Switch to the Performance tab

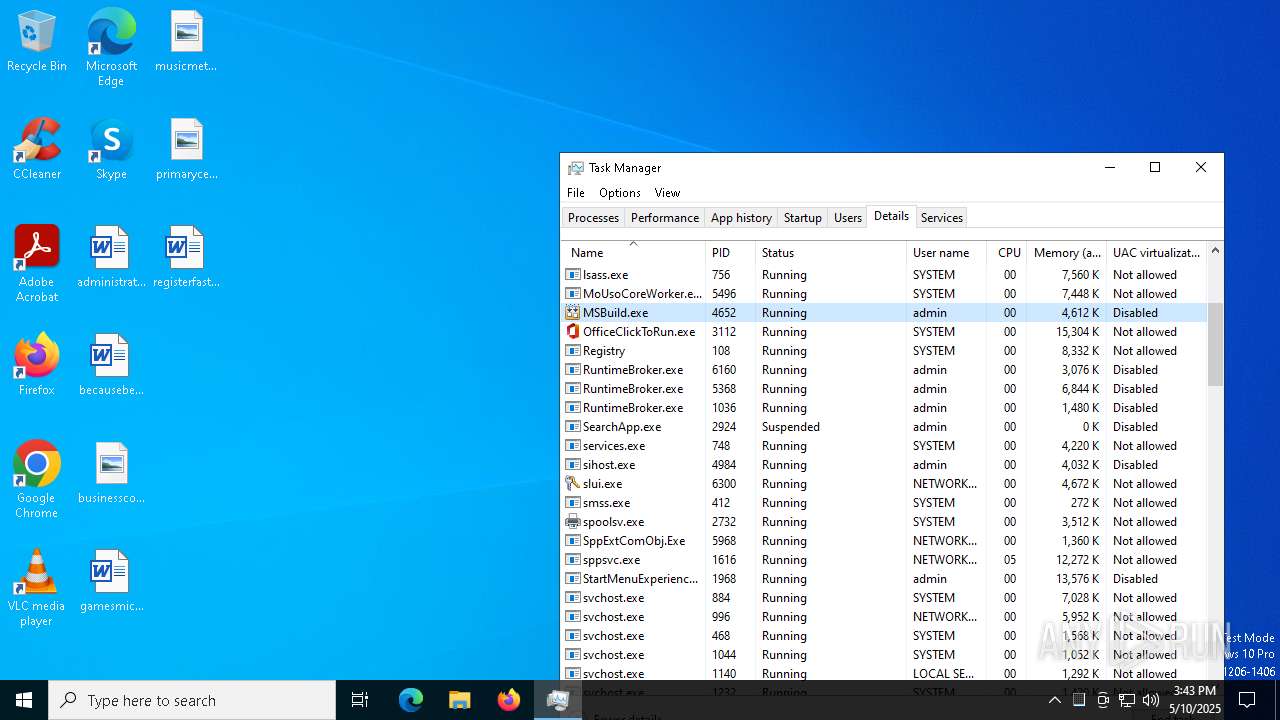[x=665, y=218]
